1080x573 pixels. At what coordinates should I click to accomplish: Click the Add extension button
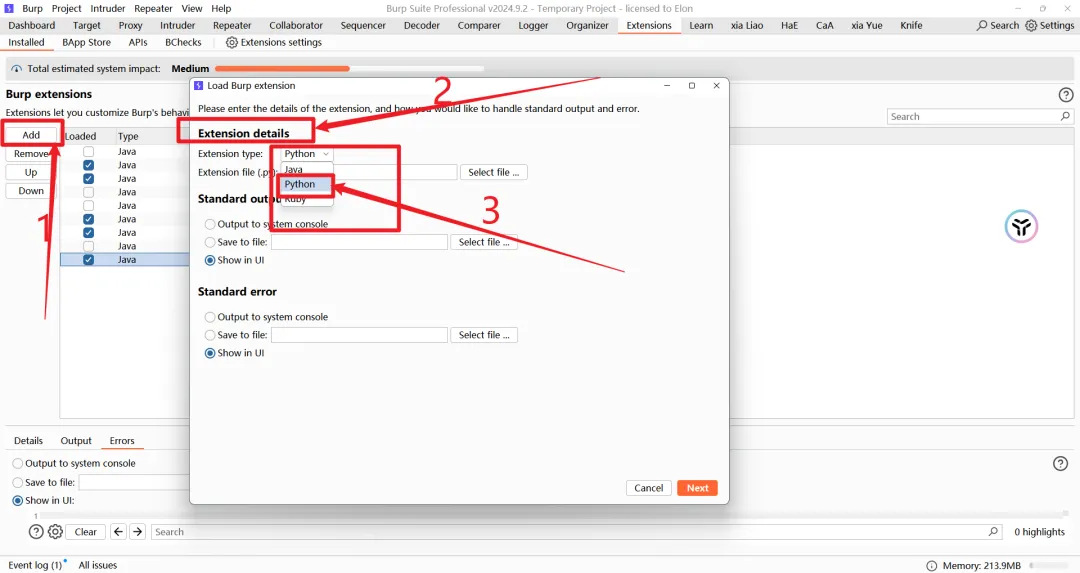click(x=31, y=135)
